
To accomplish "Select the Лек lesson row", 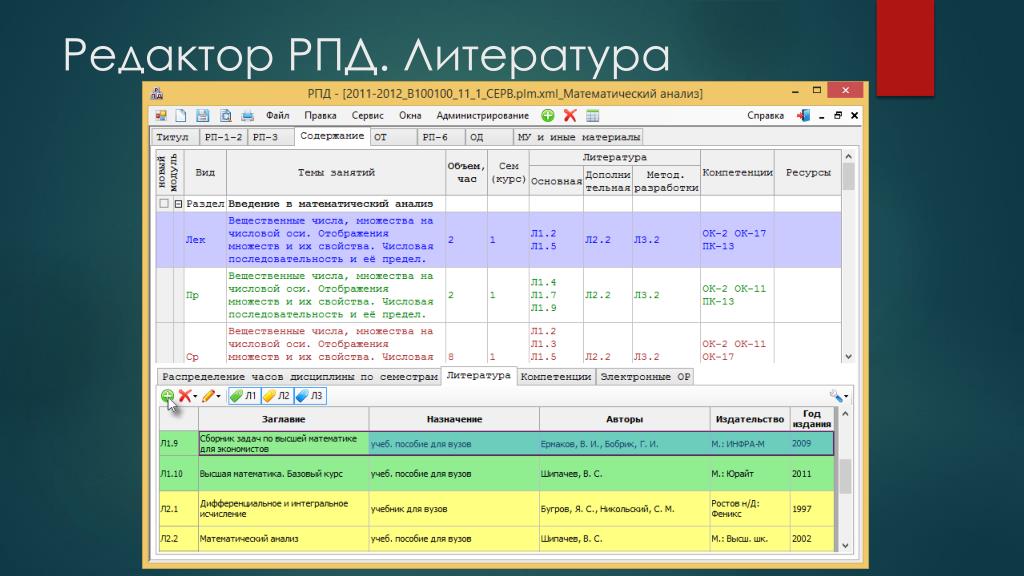I will pyautogui.click(x=498, y=240).
